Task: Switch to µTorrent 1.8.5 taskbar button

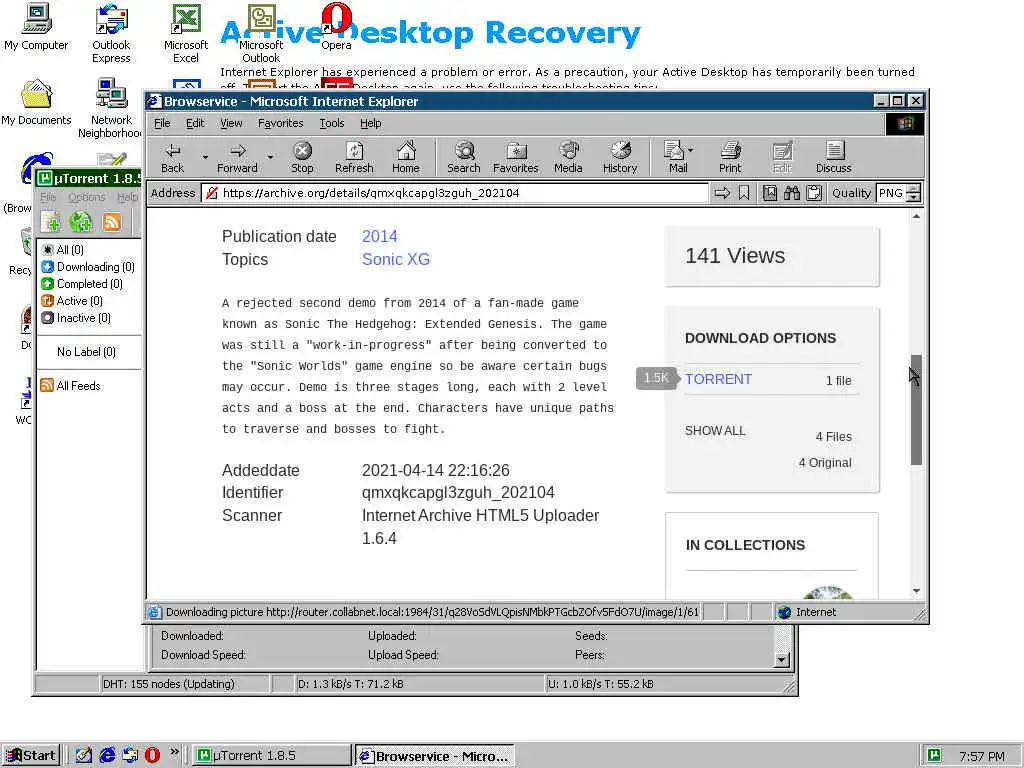Action: pyautogui.click(x=272, y=756)
